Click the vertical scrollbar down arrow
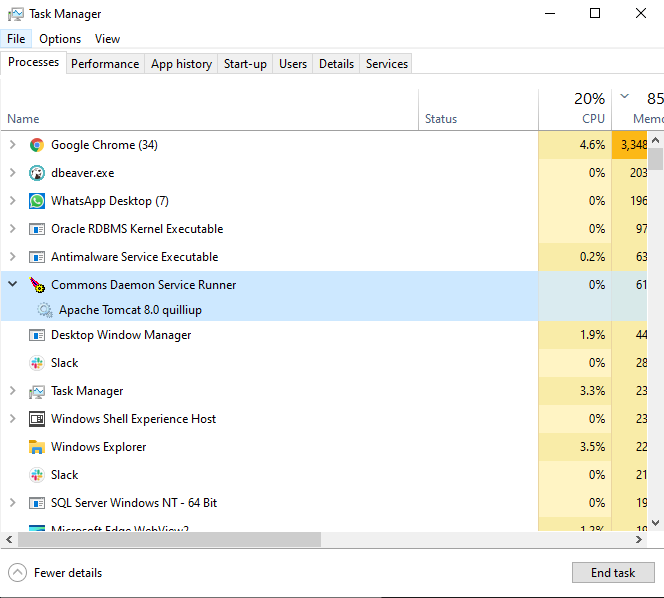The width and height of the screenshot is (664, 598). tap(656, 523)
